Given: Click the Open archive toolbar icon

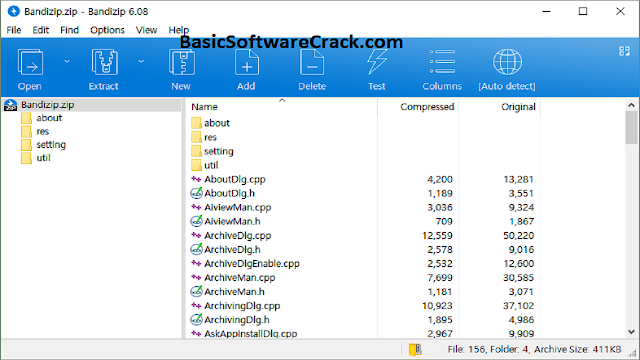Looking at the screenshot, I should click(x=30, y=62).
